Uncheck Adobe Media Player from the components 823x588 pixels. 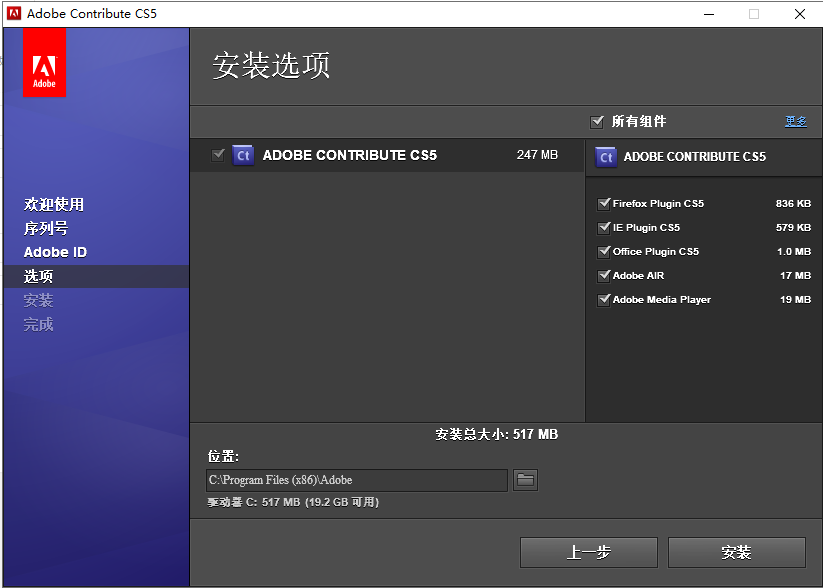[602, 299]
